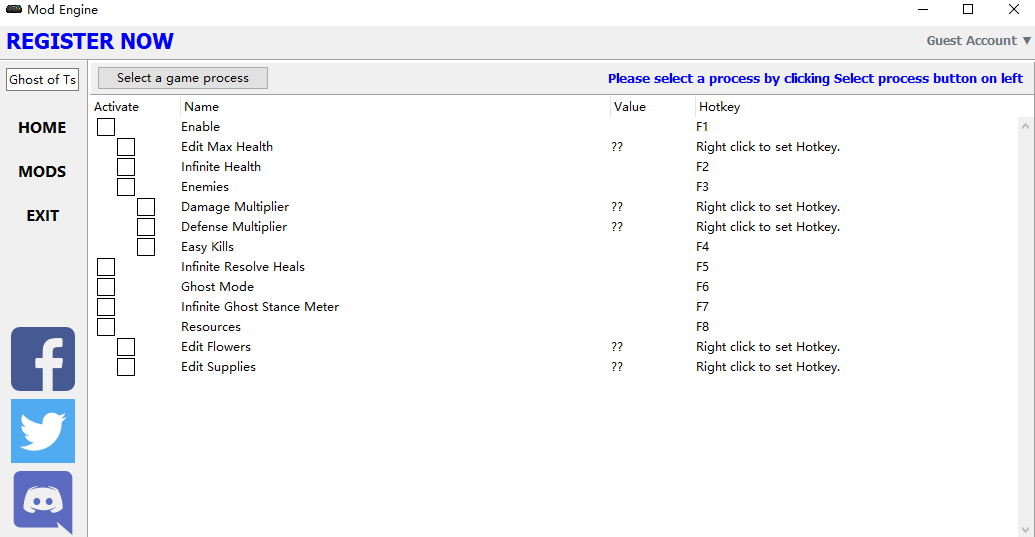The height and width of the screenshot is (537, 1035).
Task: Click Select a game process button
Action: click(x=183, y=78)
